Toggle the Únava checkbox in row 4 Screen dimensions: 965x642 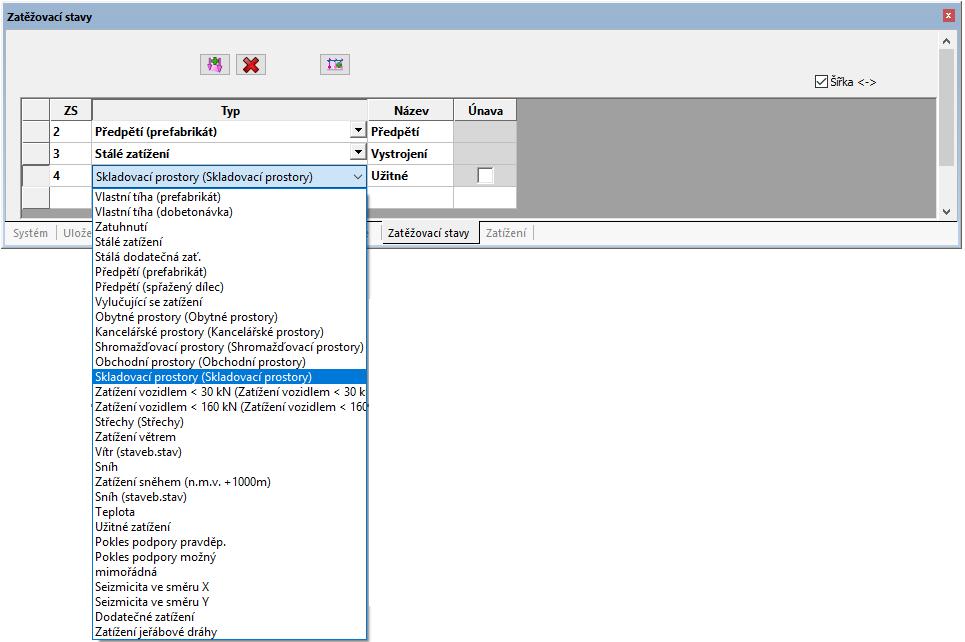coord(485,176)
